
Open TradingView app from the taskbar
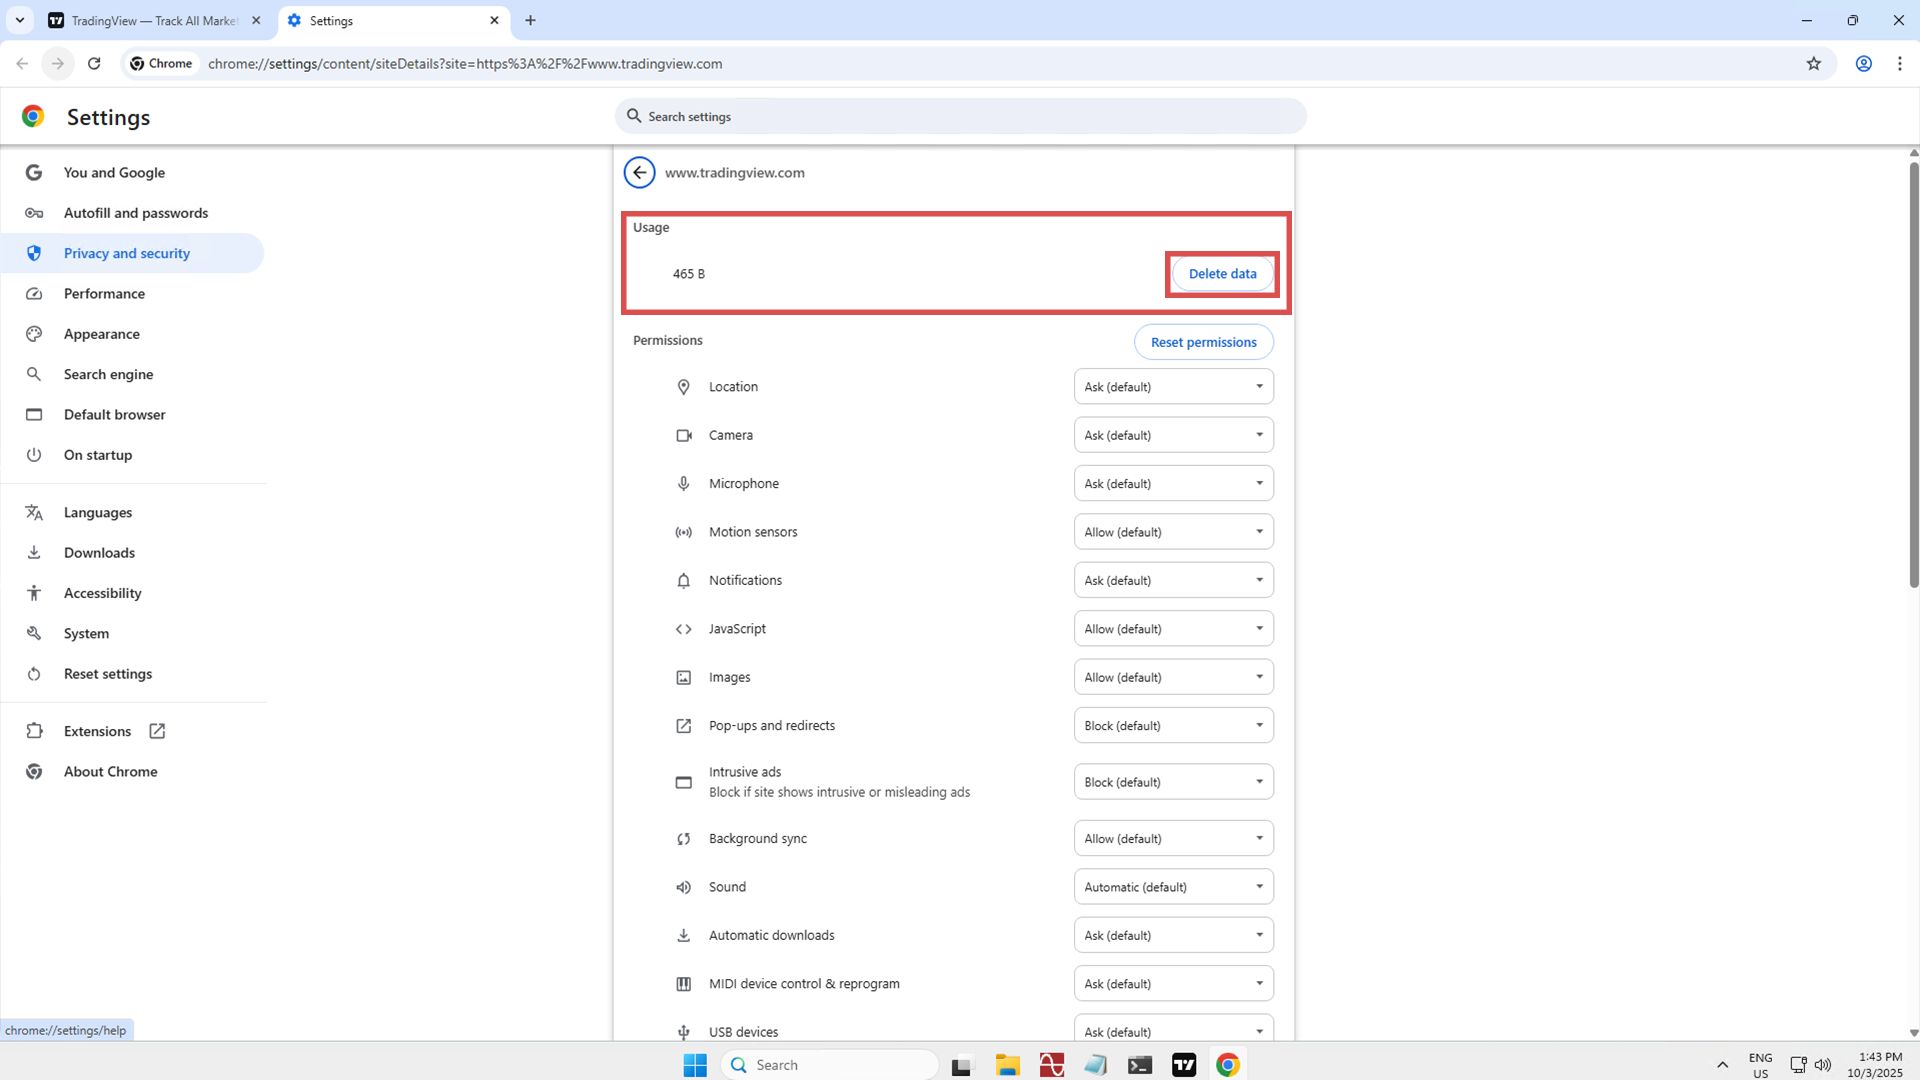(x=1184, y=1064)
